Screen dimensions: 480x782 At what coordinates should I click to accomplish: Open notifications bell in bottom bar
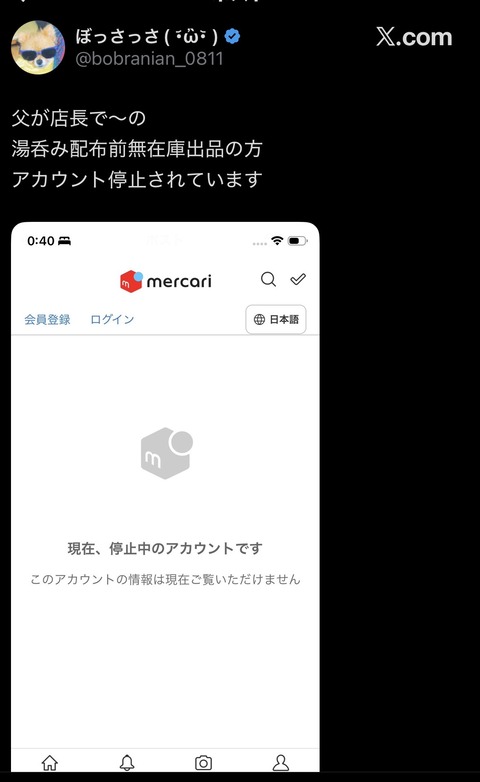[x=127, y=763]
